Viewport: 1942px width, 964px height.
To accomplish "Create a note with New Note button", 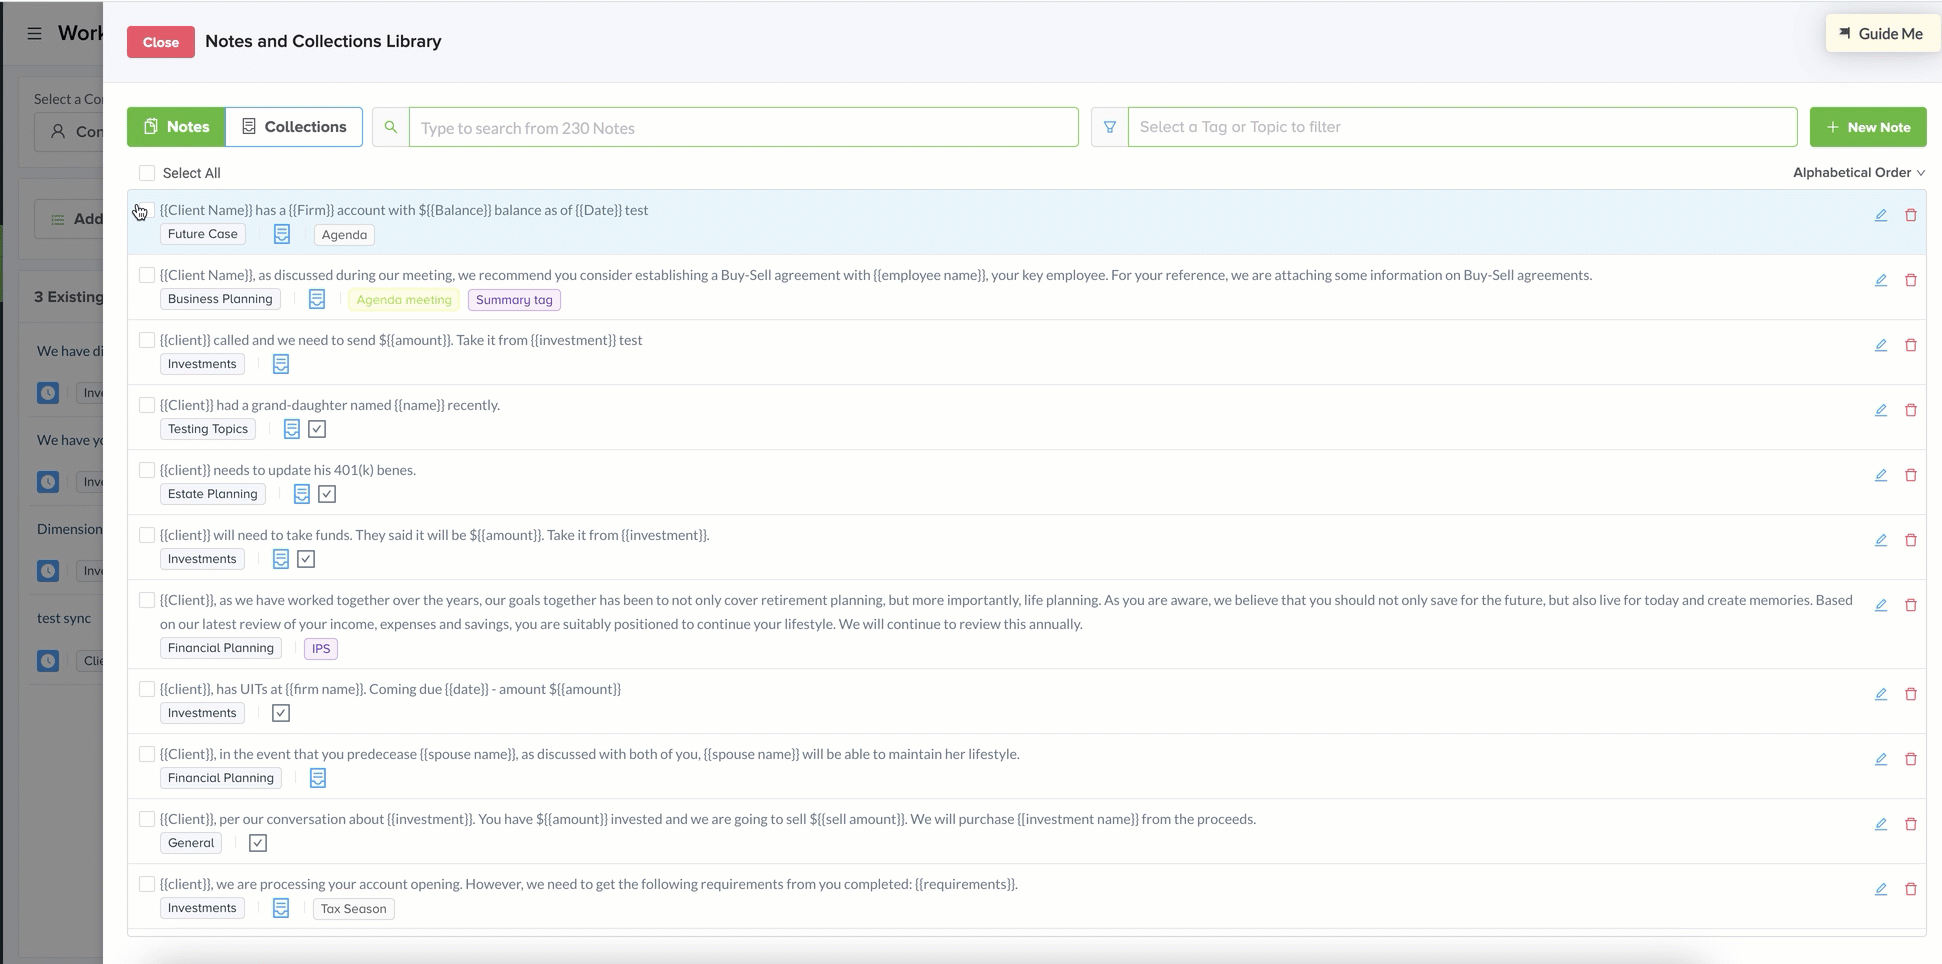I will pos(1868,127).
